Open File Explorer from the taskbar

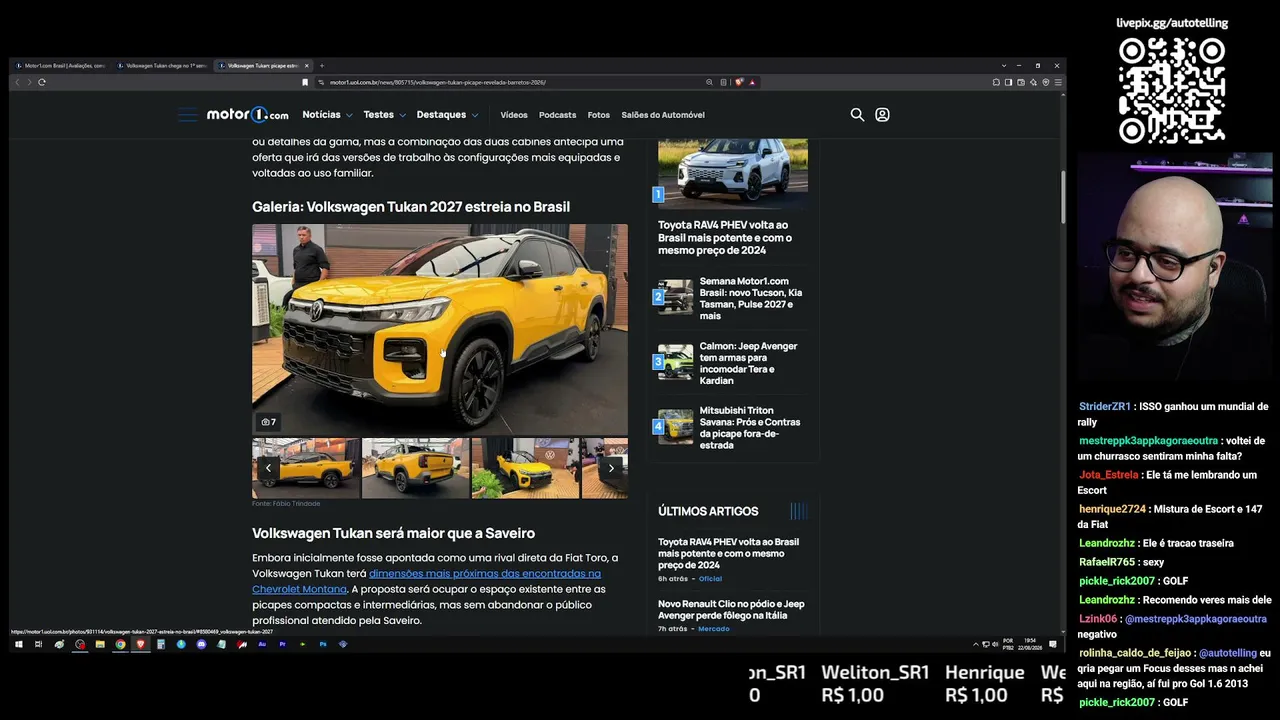click(x=100, y=645)
